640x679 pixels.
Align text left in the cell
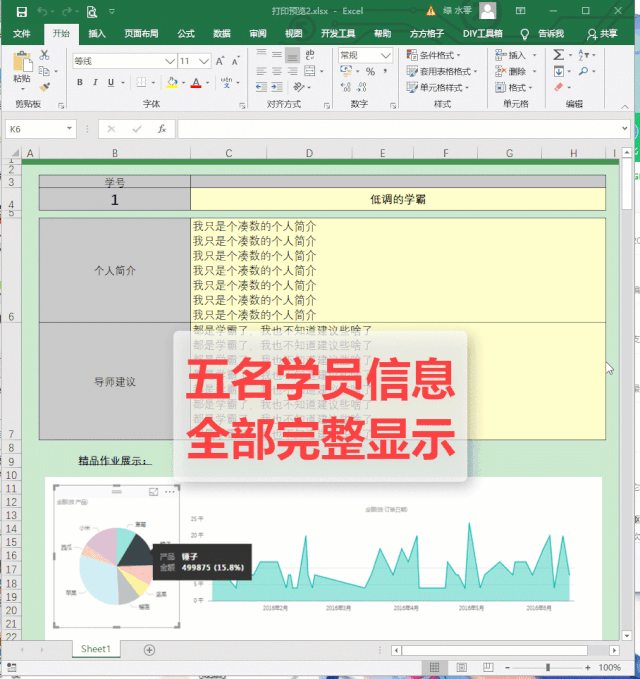[261, 71]
